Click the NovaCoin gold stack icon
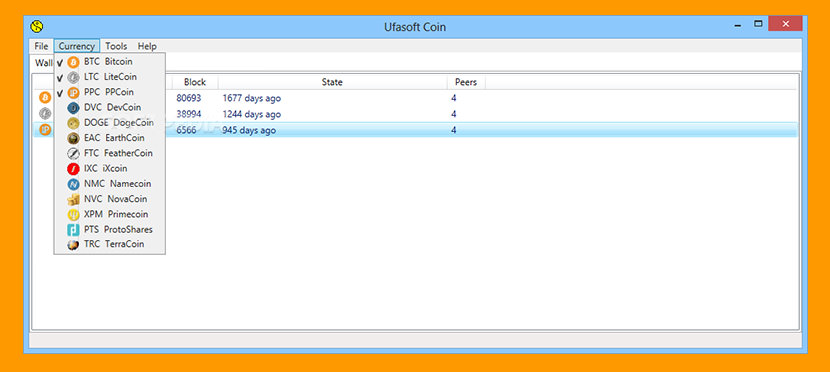The height and width of the screenshot is (372, 830). [x=73, y=199]
